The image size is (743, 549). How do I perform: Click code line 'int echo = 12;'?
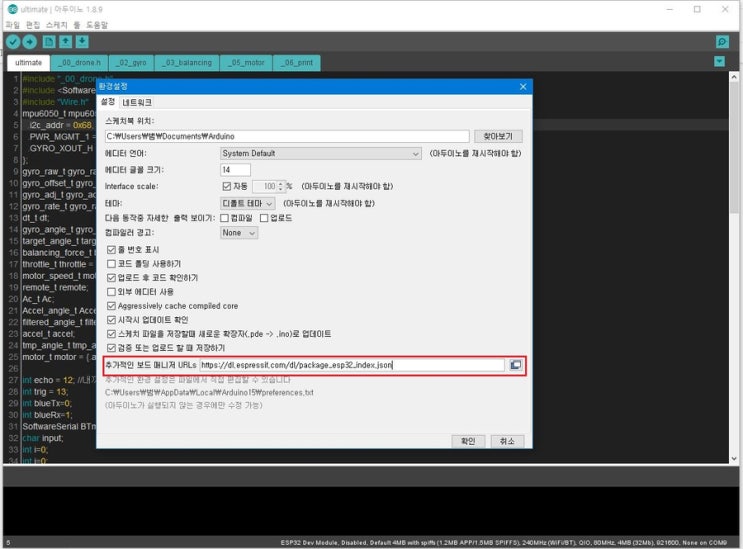(47, 380)
